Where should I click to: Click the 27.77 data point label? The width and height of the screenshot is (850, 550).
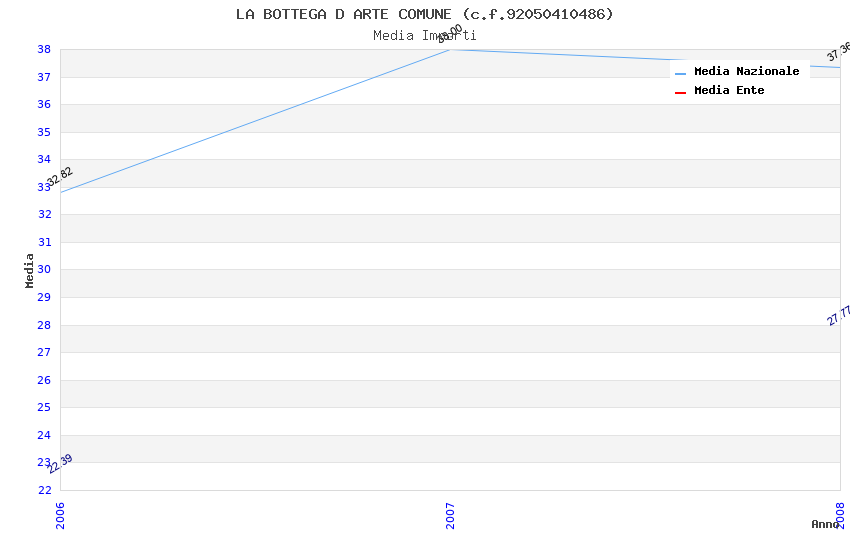click(x=839, y=315)
